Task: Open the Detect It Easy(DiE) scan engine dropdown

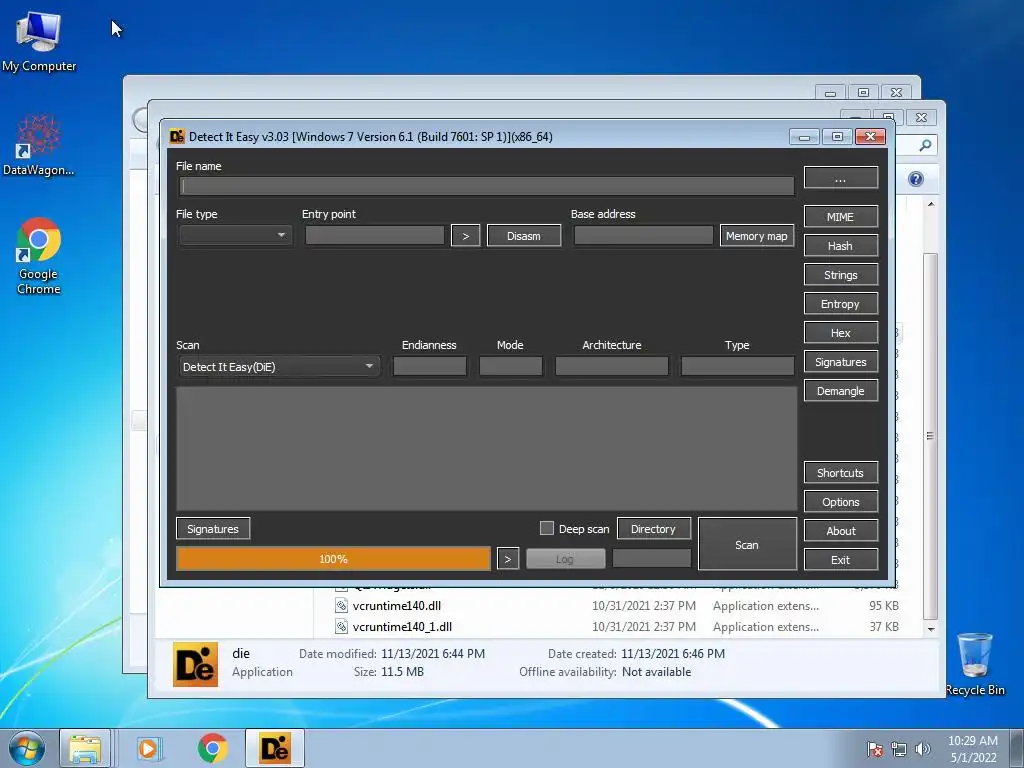Action: (x=279, y=366)
